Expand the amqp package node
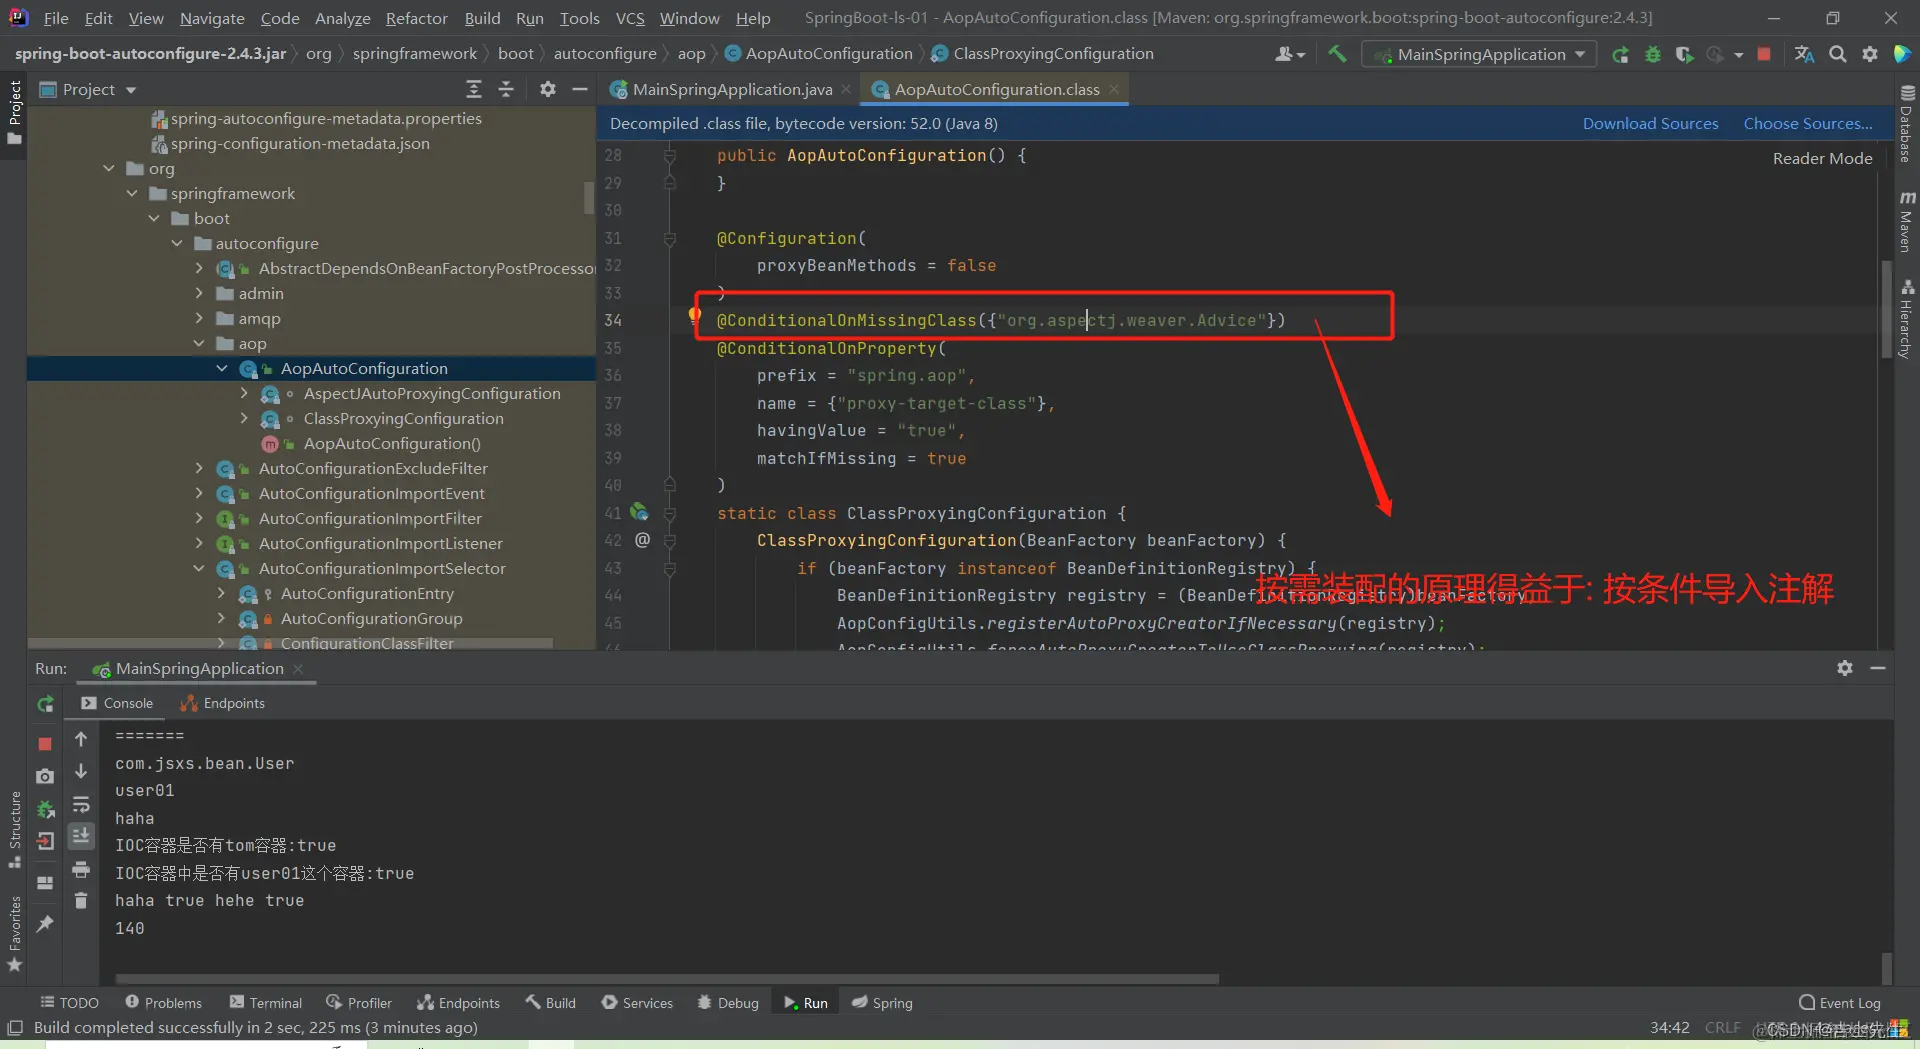The image size is (1920, 1049). pyautogui.click(x=199, y=318)
